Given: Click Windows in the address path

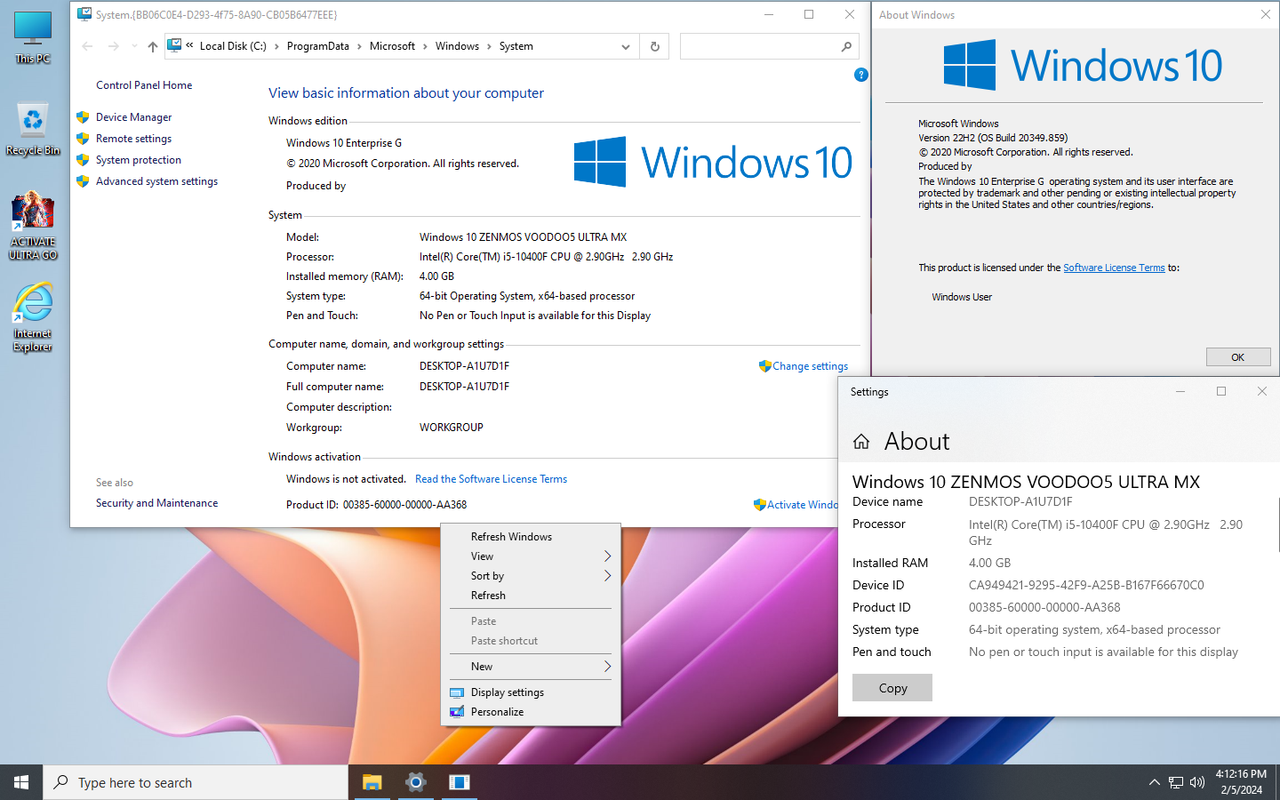Looking at the screenshot, I should [457, 46].
